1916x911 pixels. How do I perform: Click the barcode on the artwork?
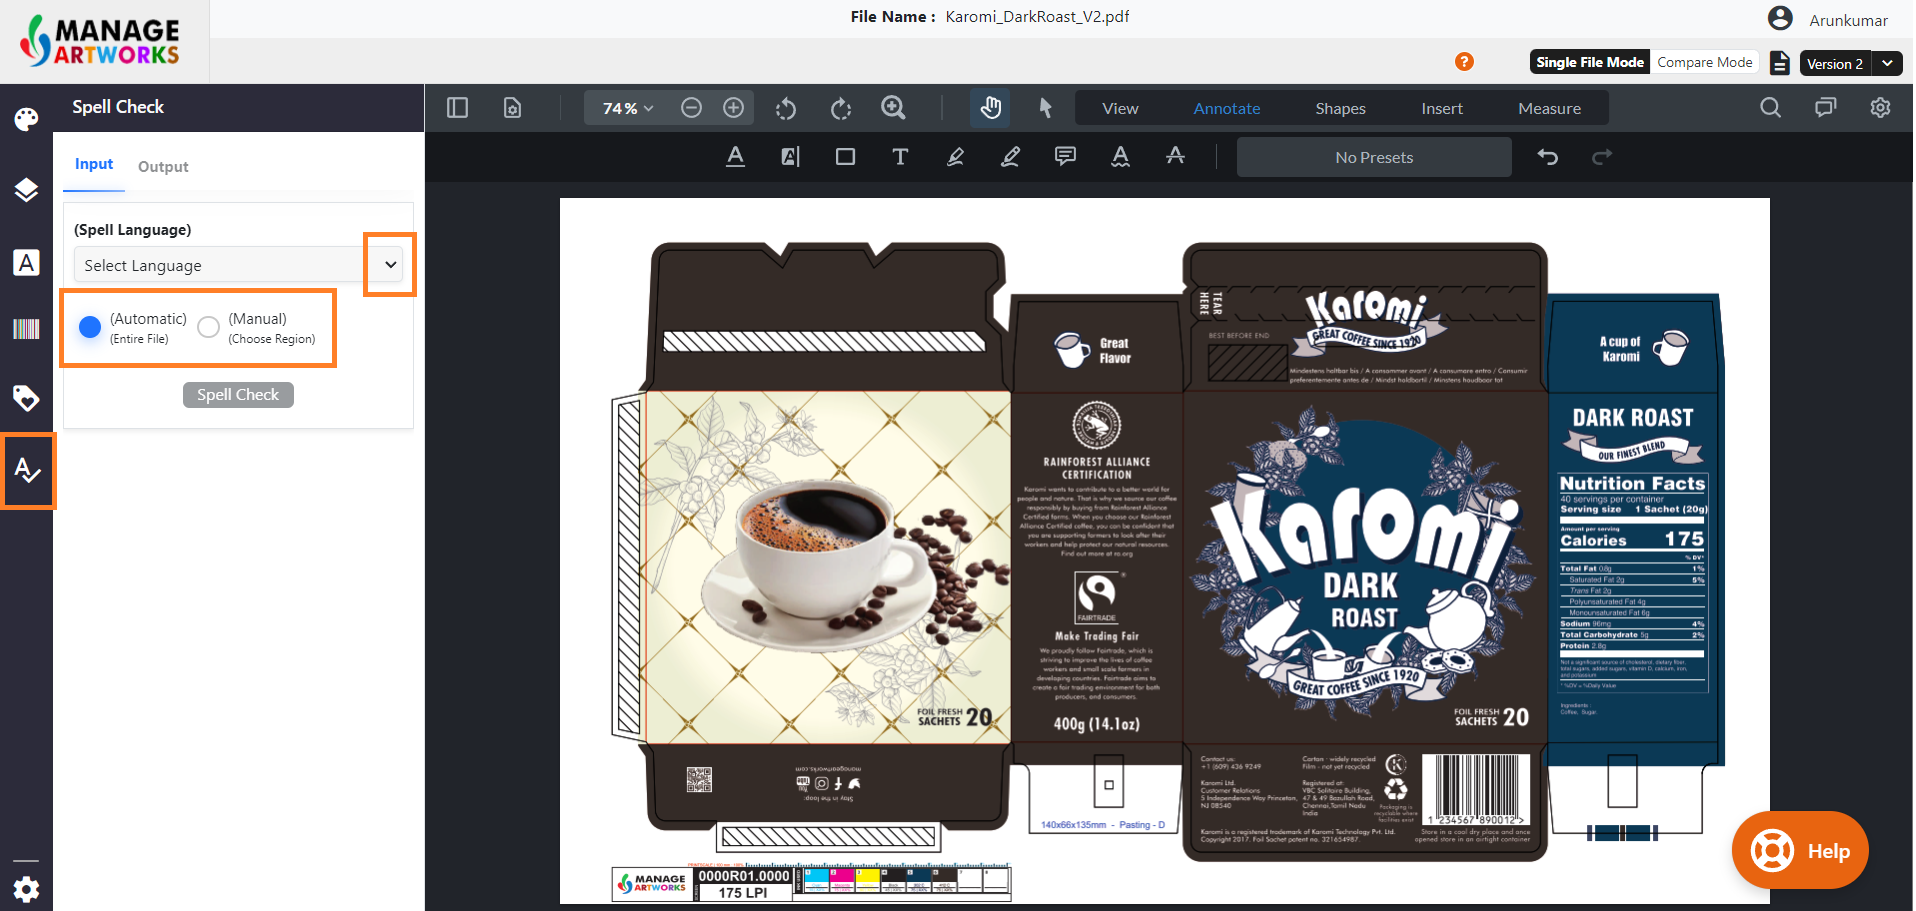[x=1477, y=789]
